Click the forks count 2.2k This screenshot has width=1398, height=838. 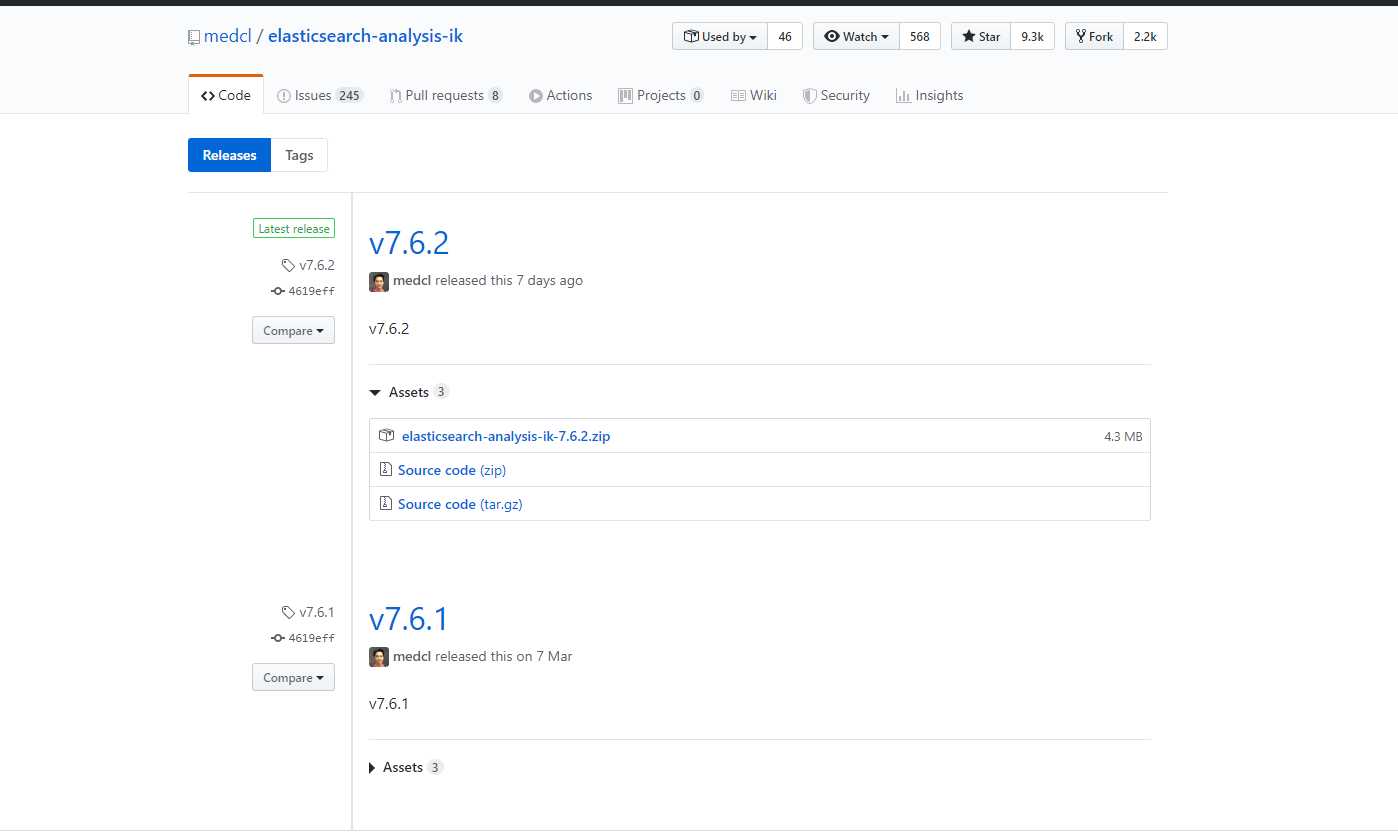click(1145, 36)
